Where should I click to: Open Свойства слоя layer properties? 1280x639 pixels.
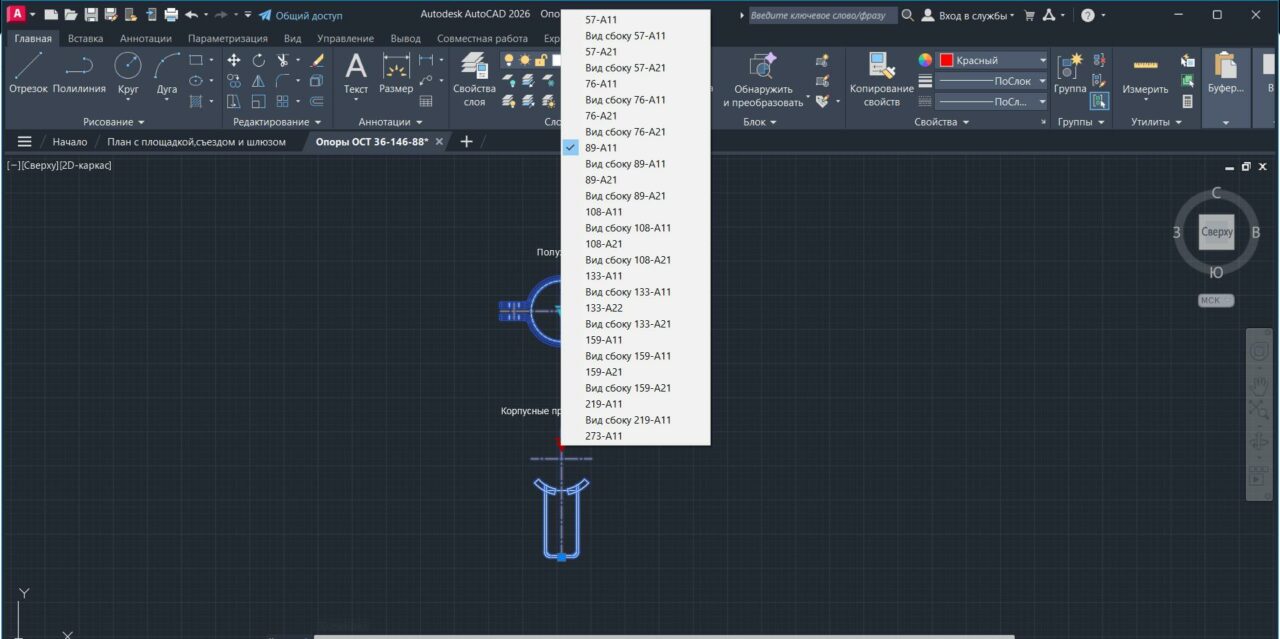[474, 80]
